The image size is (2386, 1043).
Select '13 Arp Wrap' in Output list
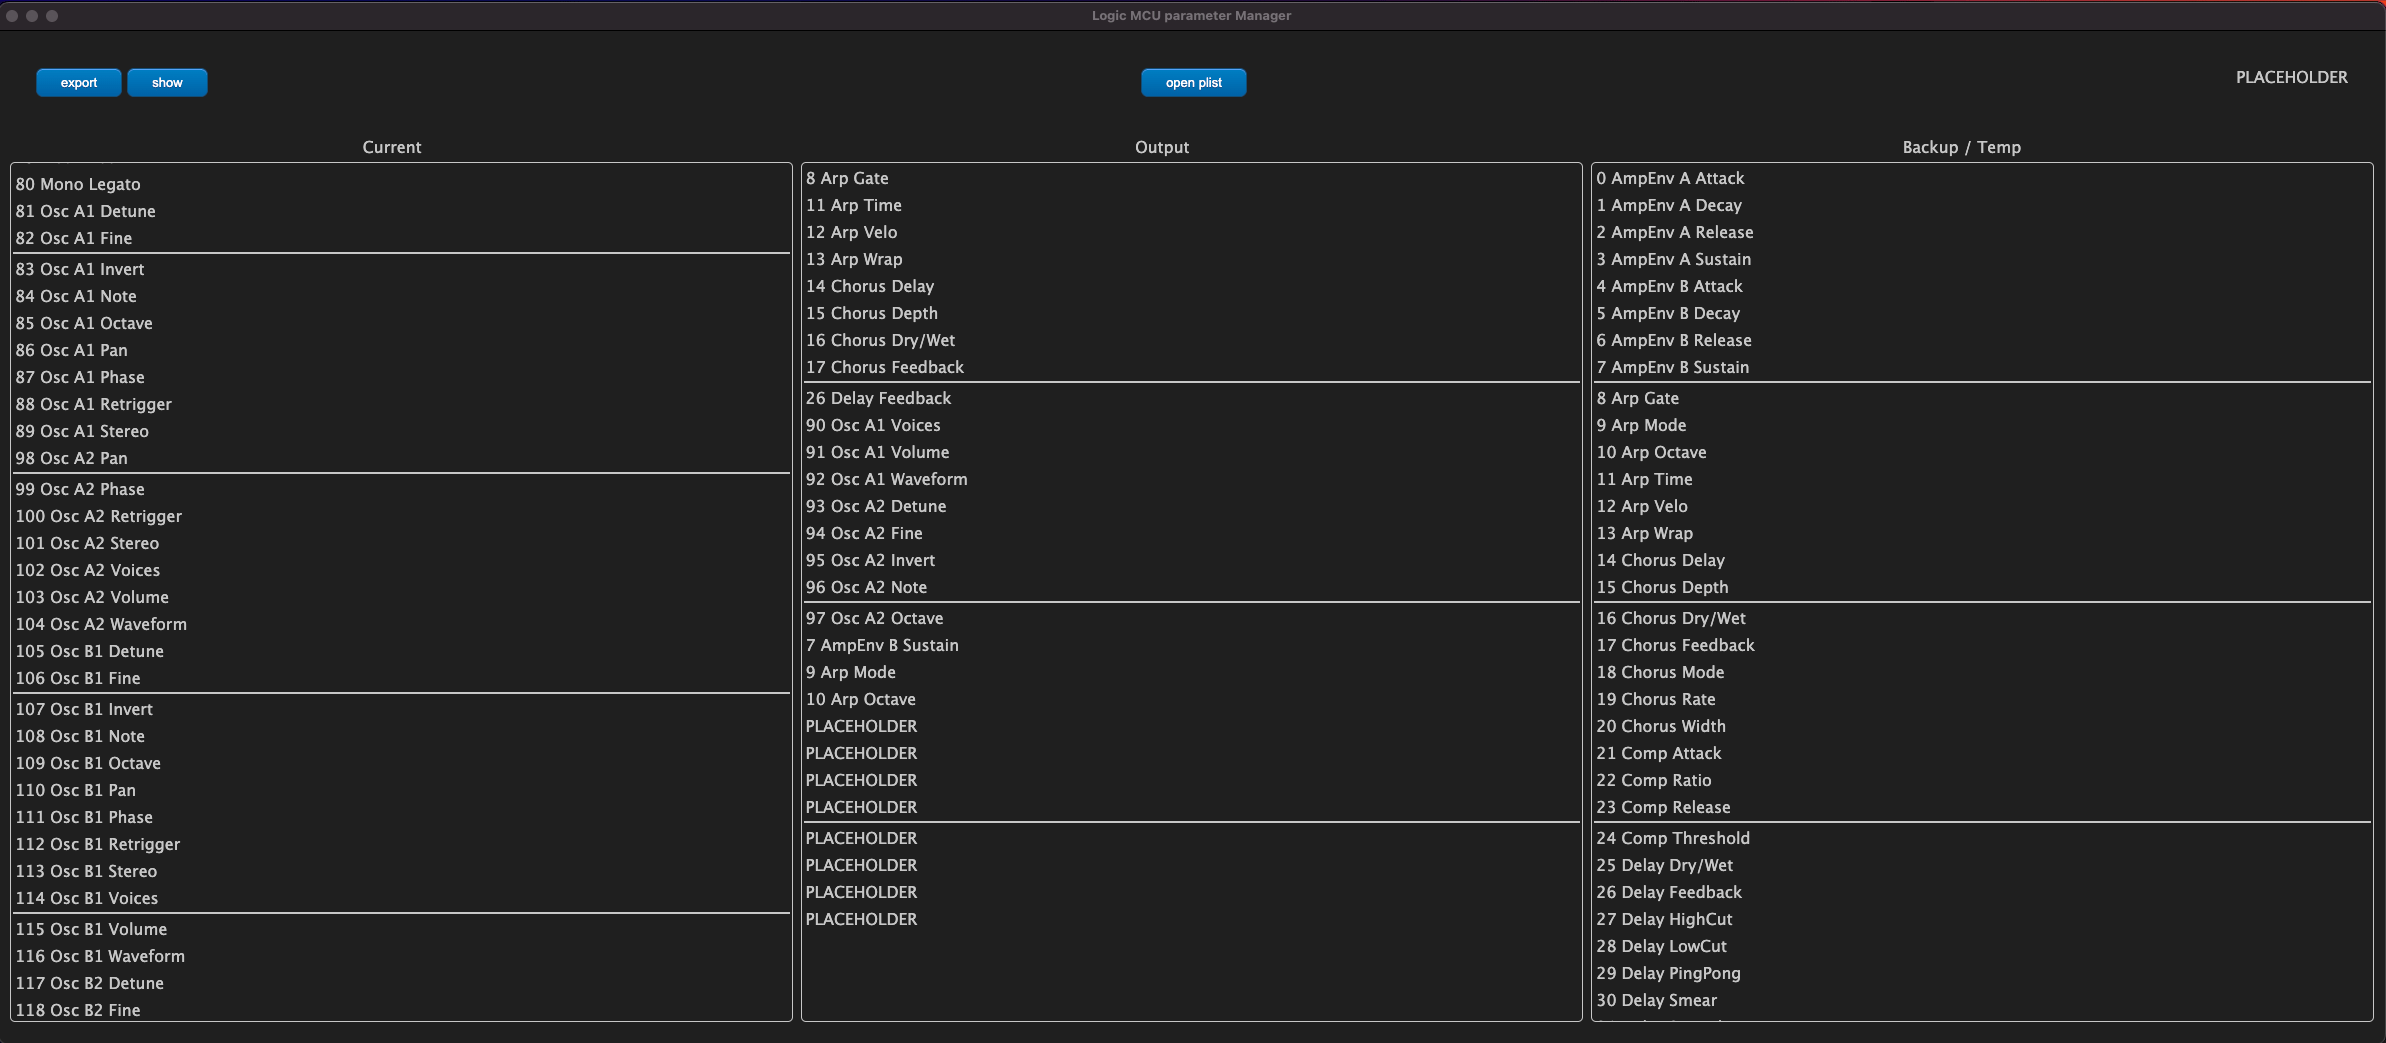[x=1191, y=259]
